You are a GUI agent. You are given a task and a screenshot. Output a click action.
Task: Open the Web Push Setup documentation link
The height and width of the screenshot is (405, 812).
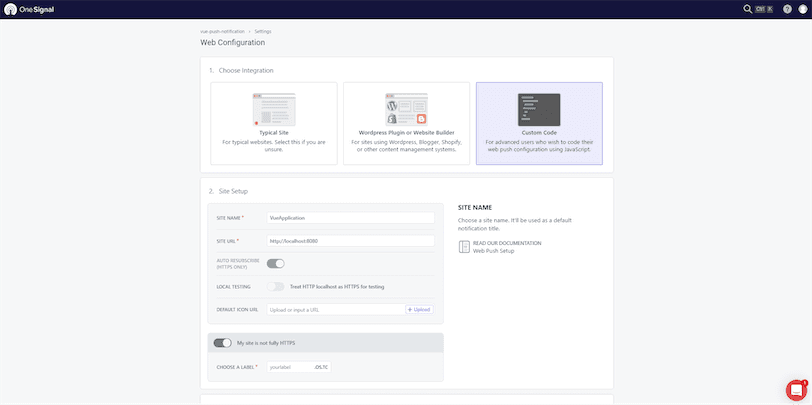coord(494,251)
